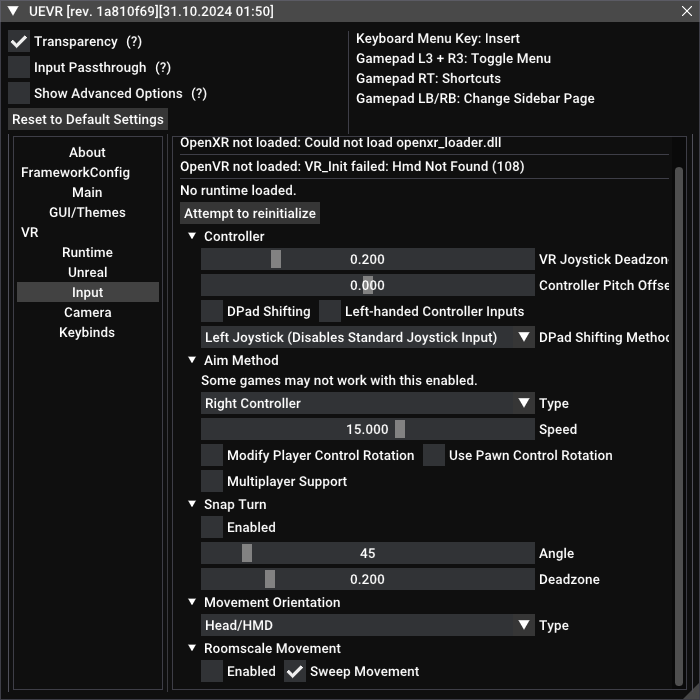This screenshot has width=700, height=700.
Task: Adjust the VR Joystick Deadzone slider
Action: tap(368, 259)
